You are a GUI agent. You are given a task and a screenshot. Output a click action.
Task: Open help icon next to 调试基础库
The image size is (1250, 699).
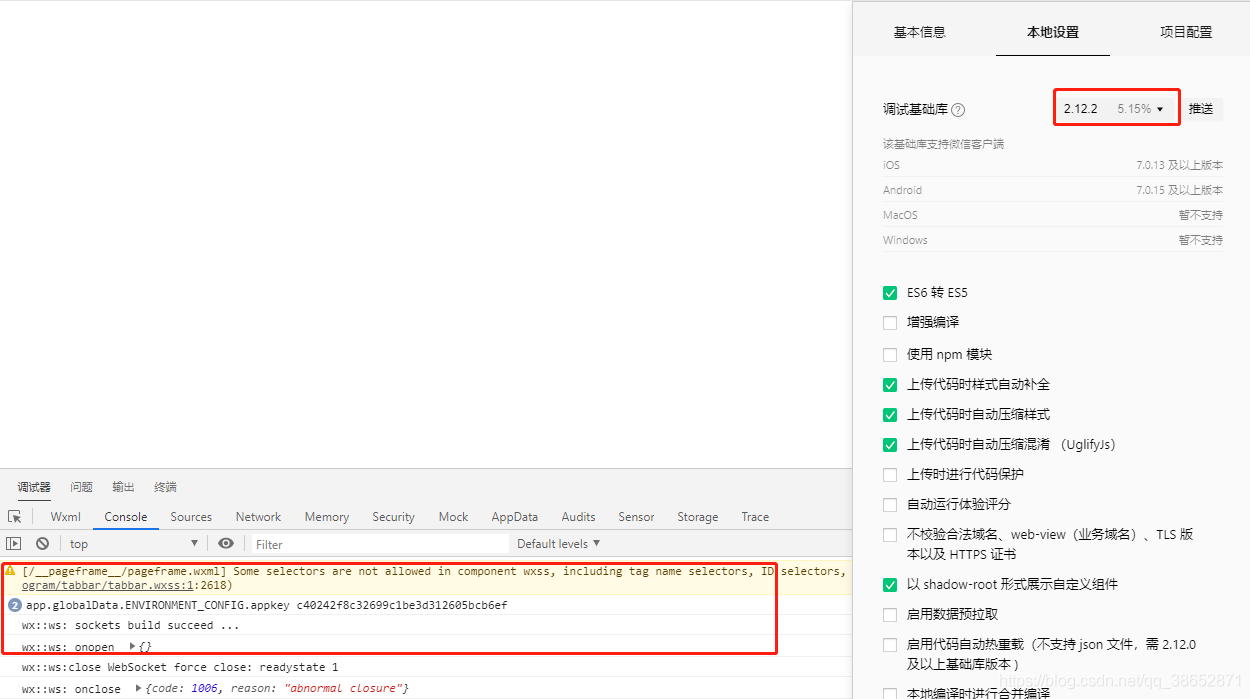pos(958,110)
